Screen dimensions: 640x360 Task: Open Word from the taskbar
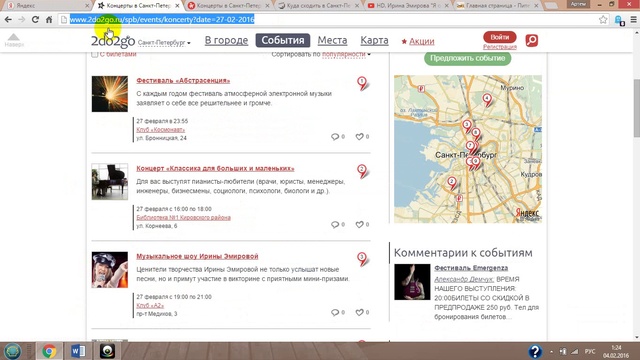pos(78,351)
